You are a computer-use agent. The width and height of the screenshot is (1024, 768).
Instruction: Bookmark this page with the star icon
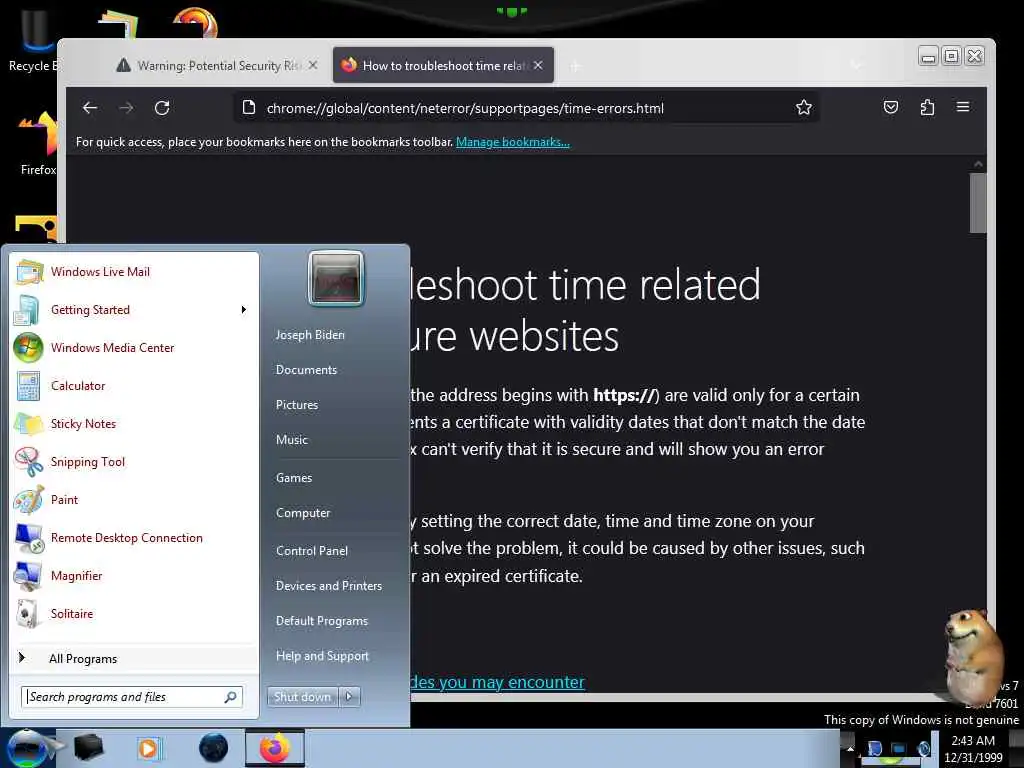(804, 108)
